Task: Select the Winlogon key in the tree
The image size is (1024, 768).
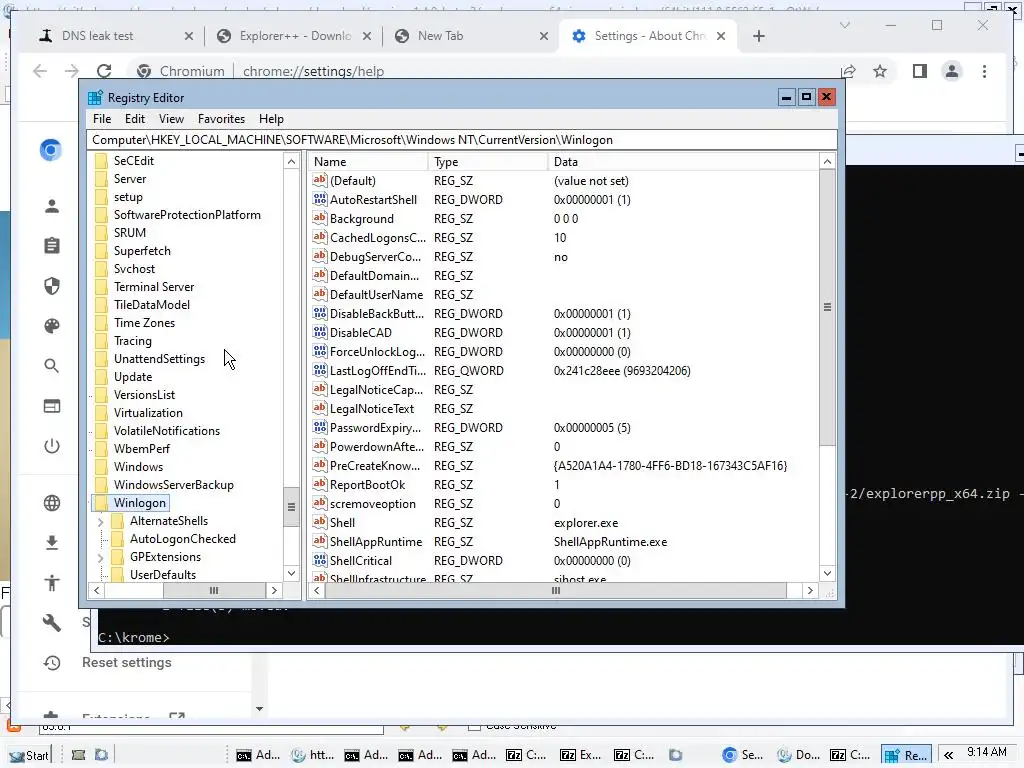Action: pyautogui.click(x=140, y=503)
